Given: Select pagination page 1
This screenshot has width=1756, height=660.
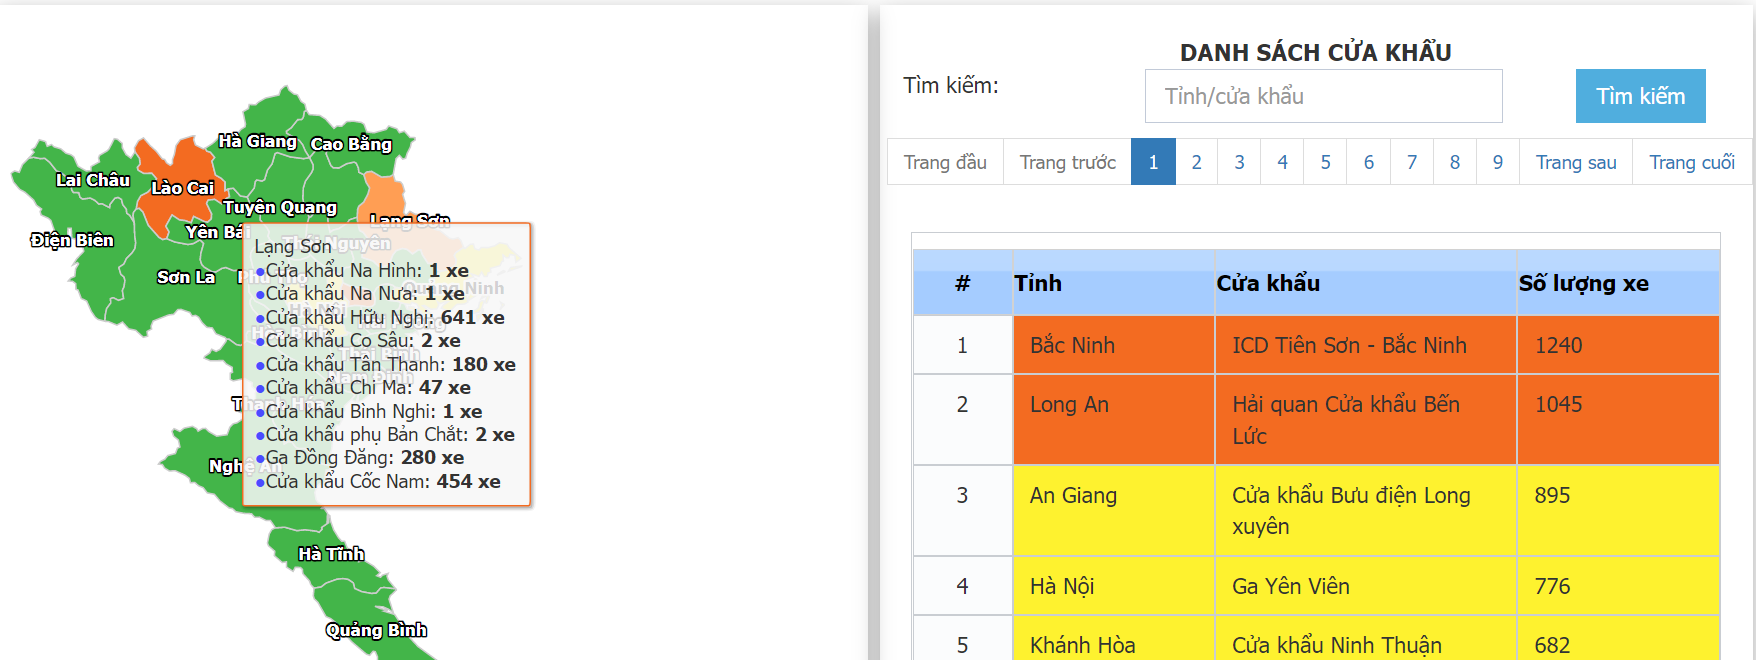Looking at the screenshot, I should click(x=1153, y=162).
